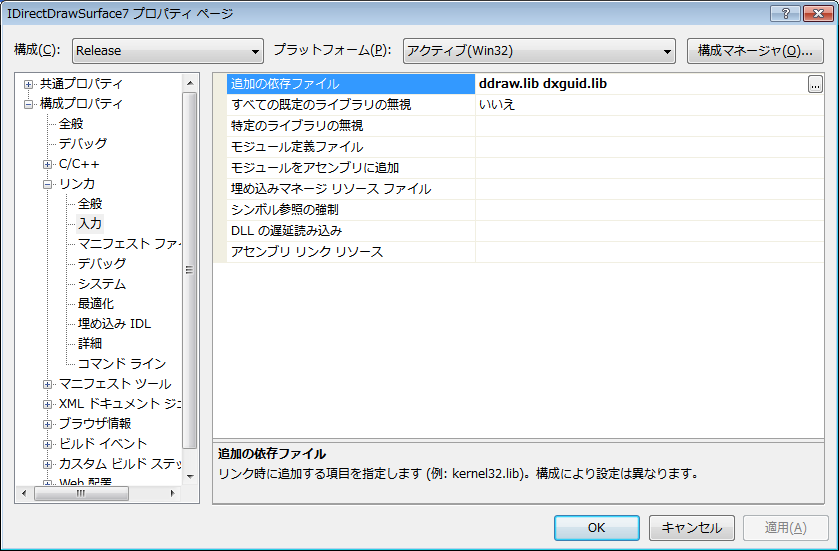Select the 最適化 tree item

96,303
